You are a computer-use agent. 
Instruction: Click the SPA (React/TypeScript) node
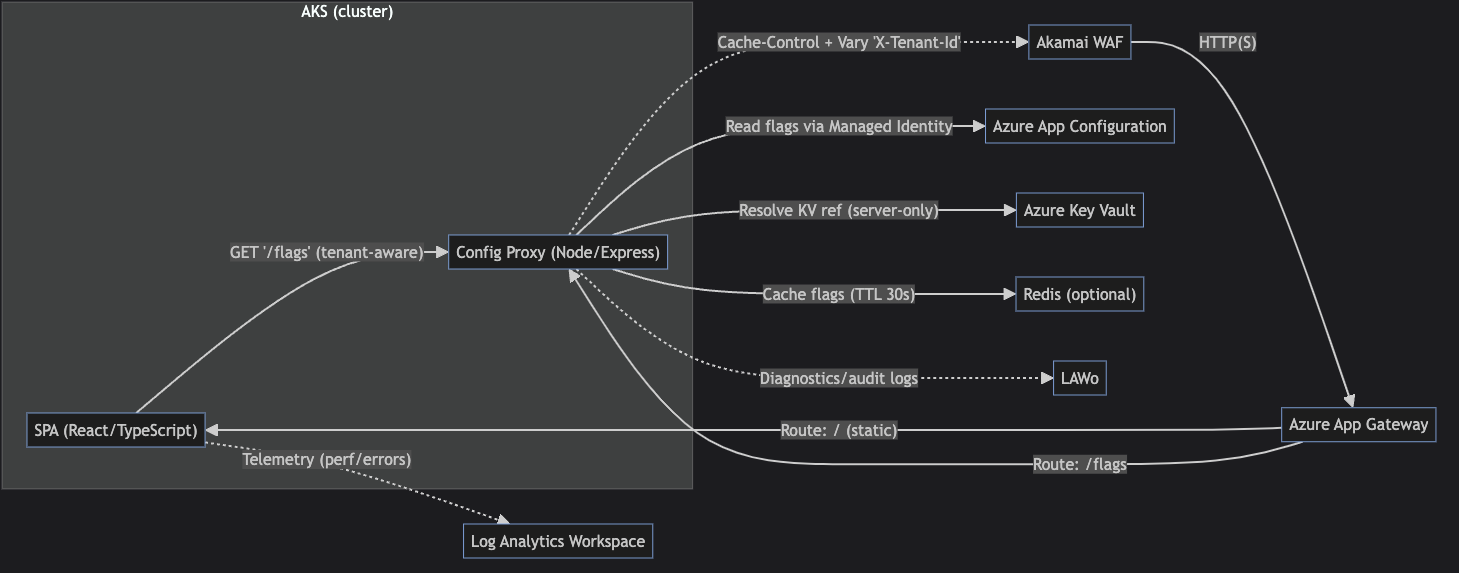pos(116,430)
